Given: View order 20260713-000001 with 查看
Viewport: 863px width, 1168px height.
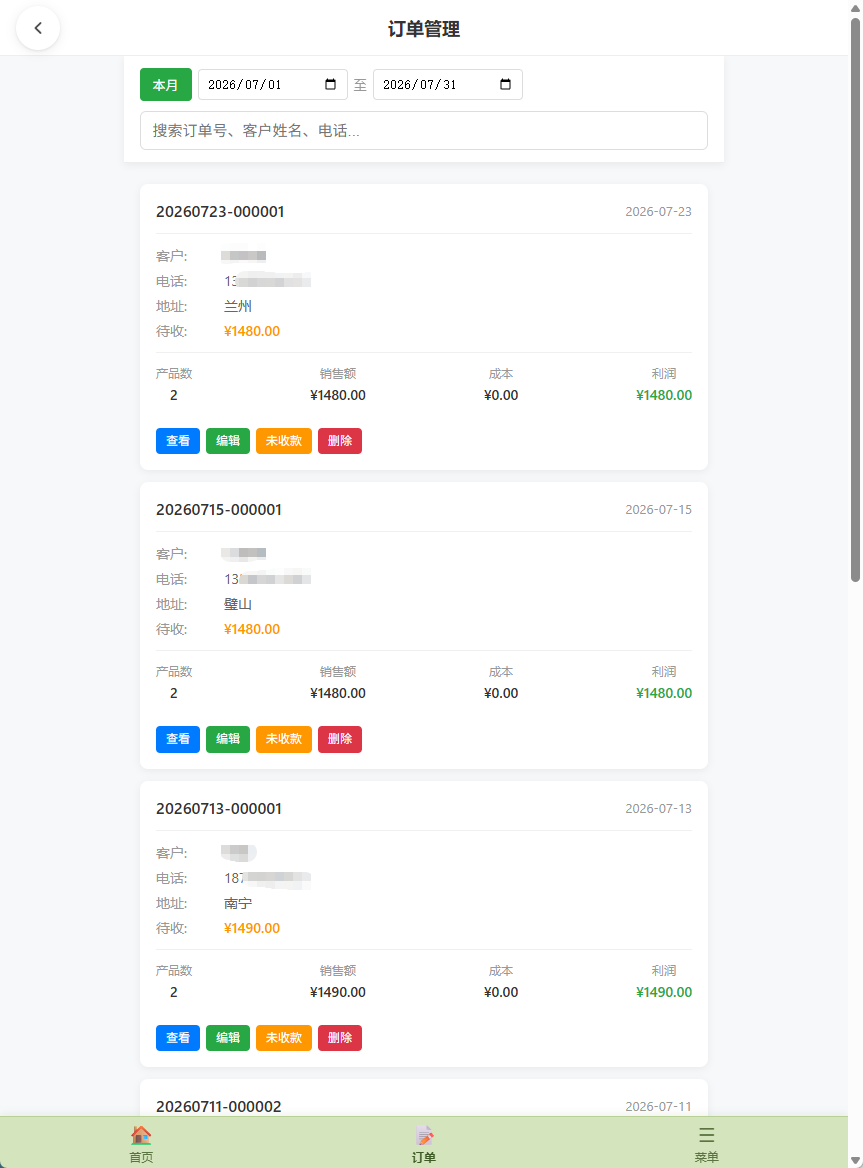Looking at the screenshot, I should click(x=177, y=1038).
